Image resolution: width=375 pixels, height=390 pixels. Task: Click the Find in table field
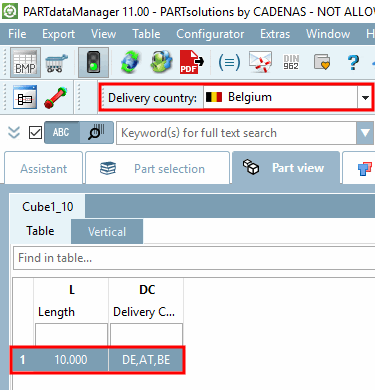[x=194, y=258]
